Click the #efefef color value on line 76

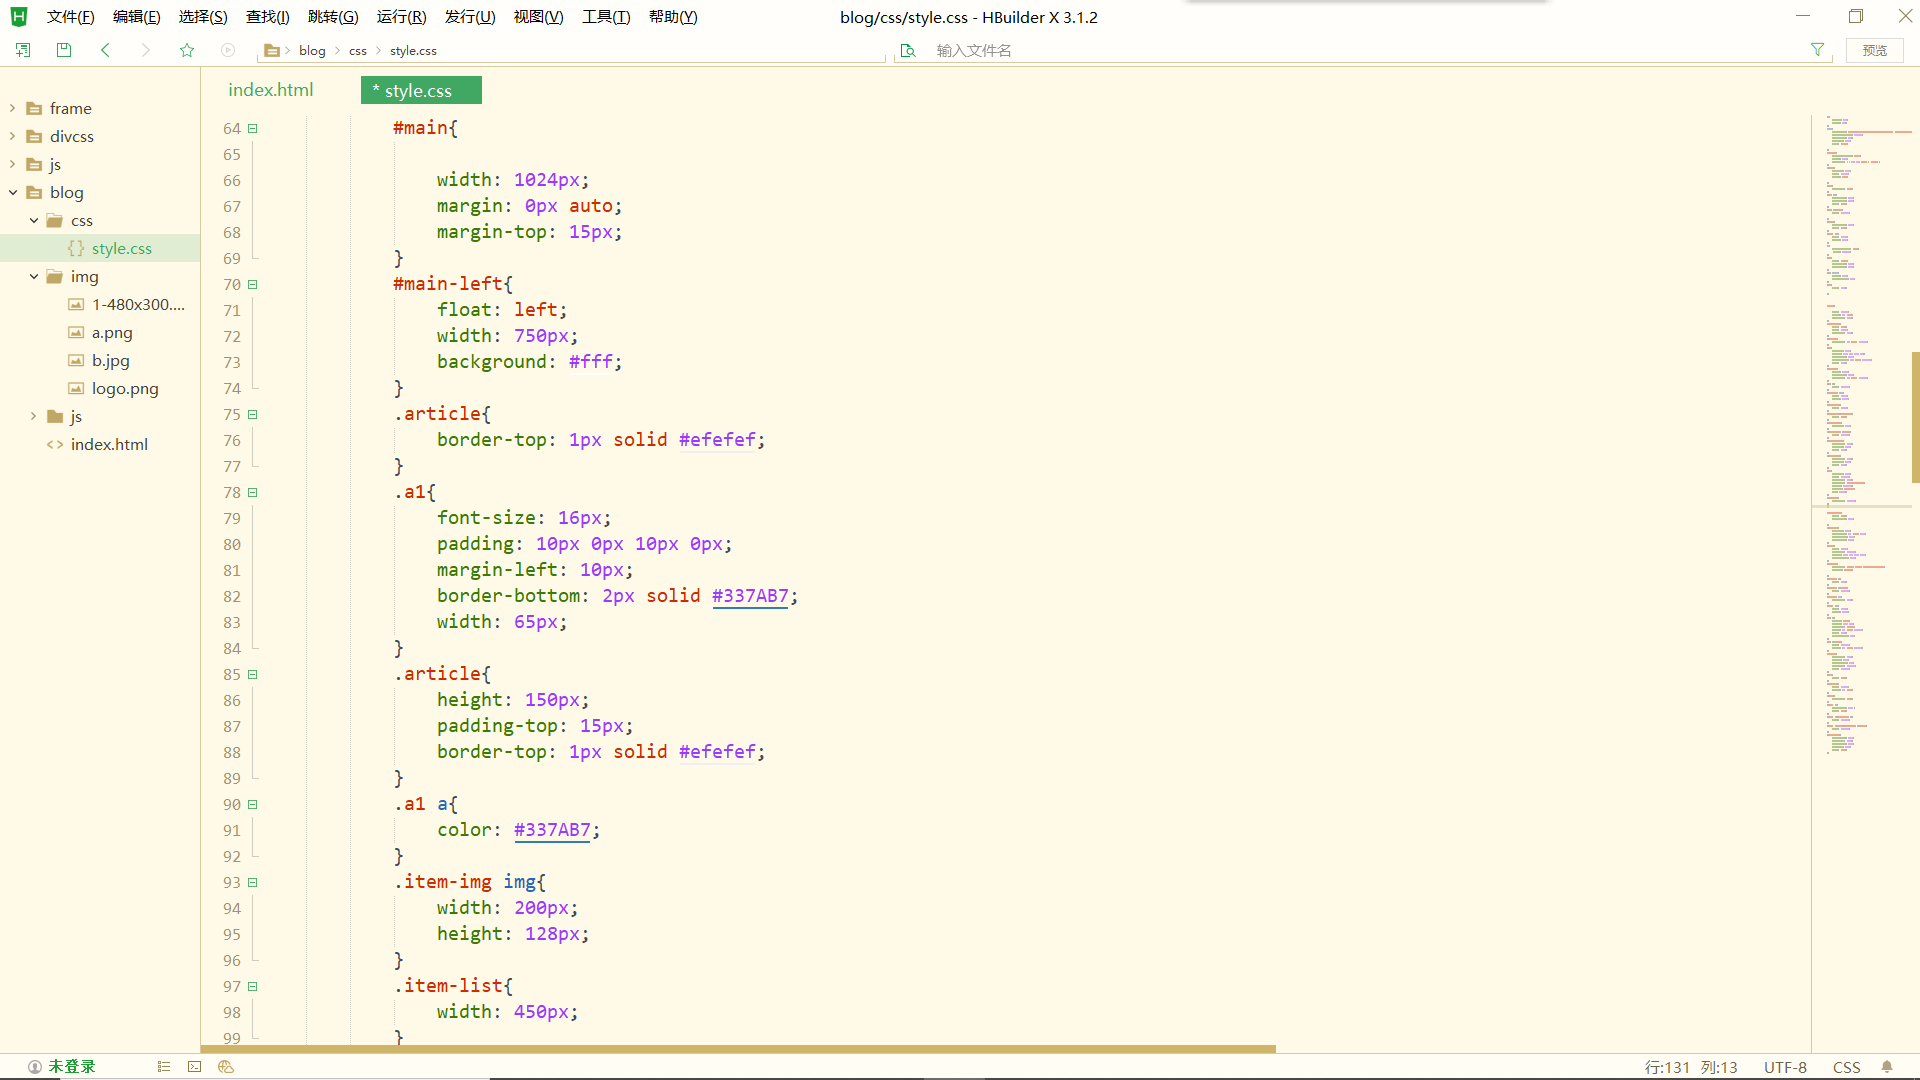tap(717, 440)
